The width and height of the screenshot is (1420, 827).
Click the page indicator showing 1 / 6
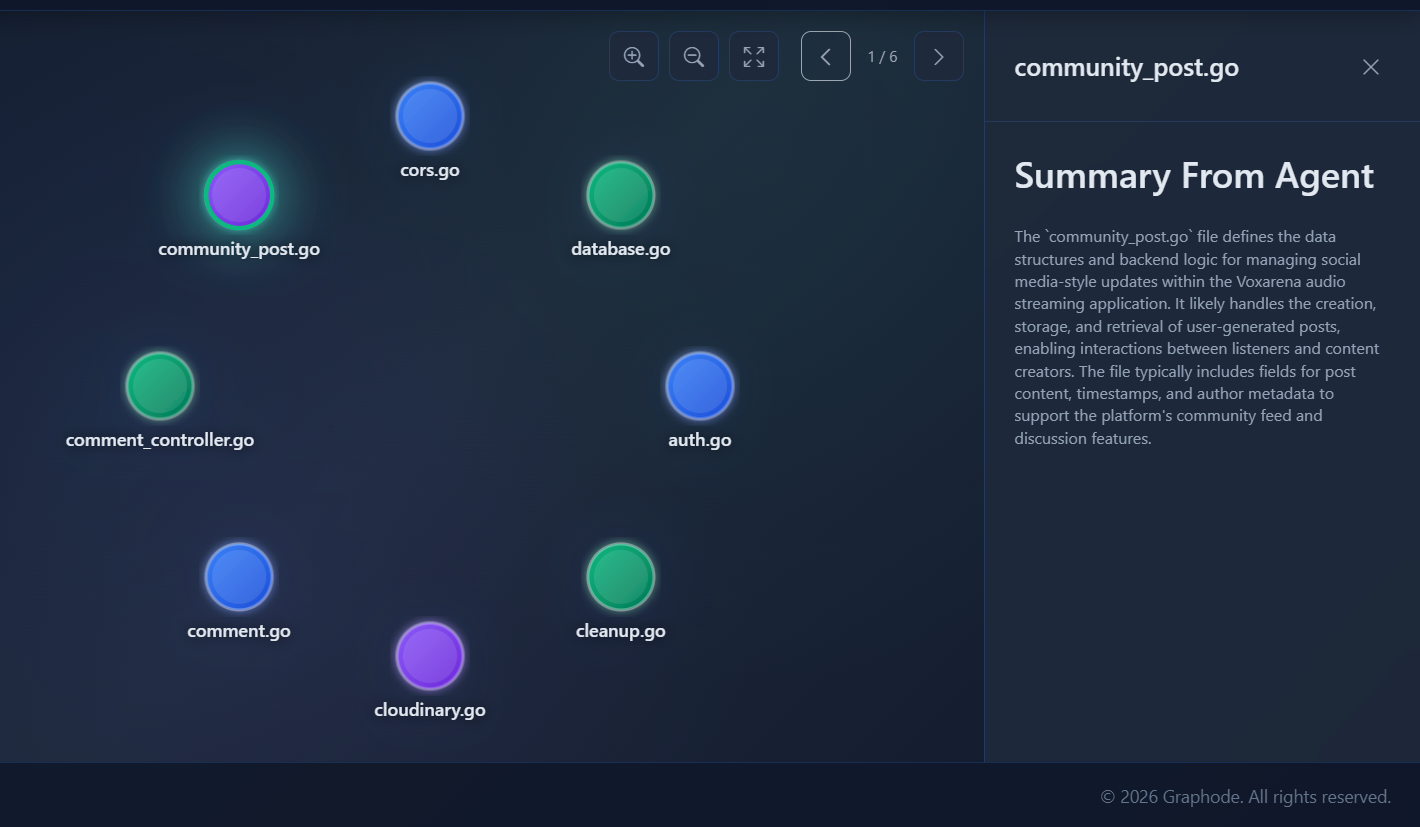[x=881, y=56]
